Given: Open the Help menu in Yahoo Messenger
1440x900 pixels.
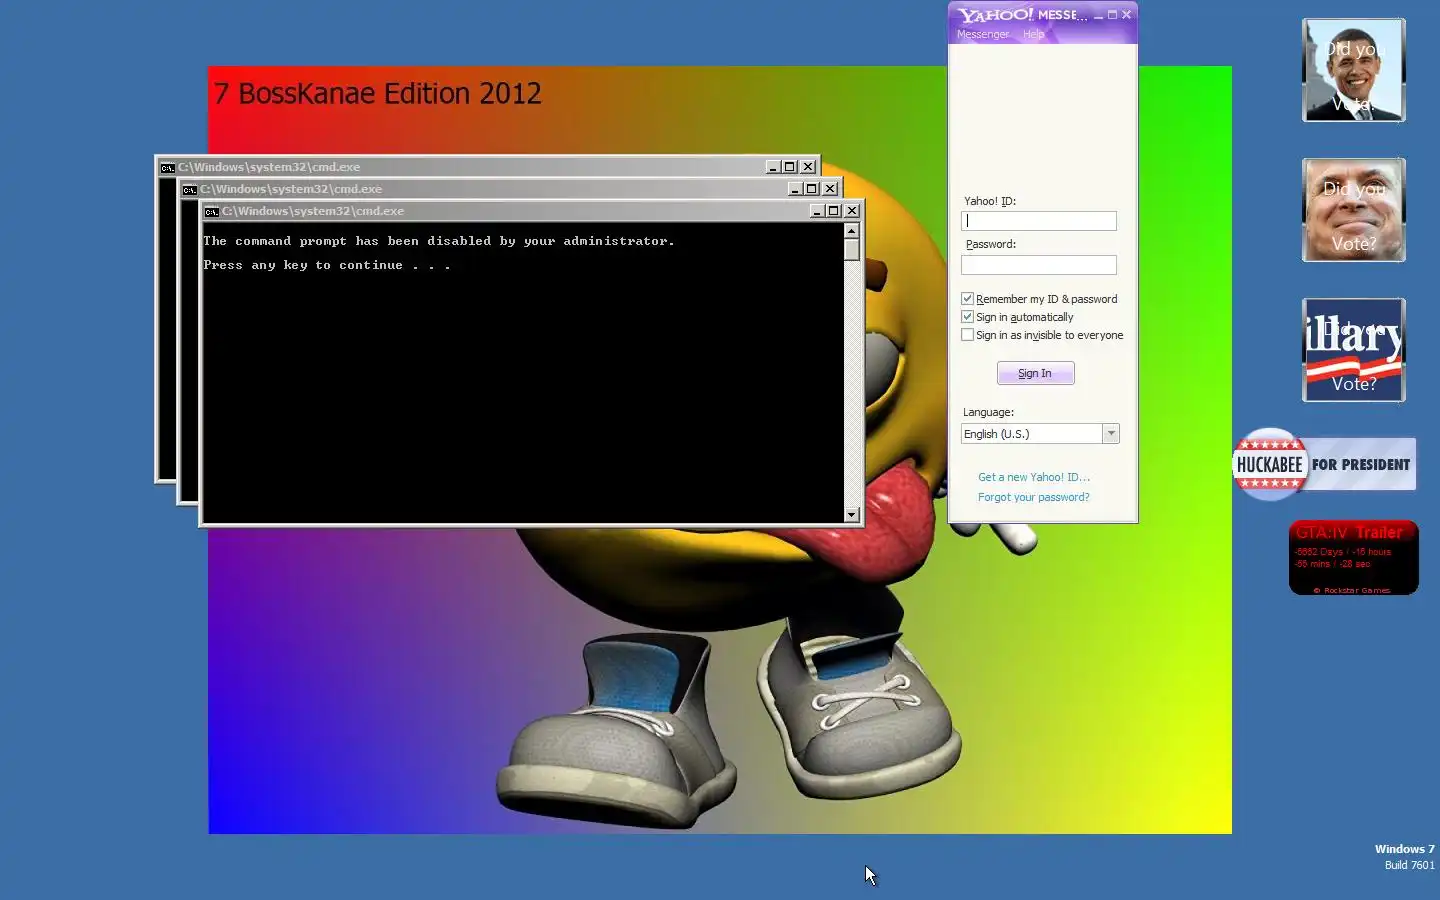Looking at the screenshot, I should tap(1033, 34).
